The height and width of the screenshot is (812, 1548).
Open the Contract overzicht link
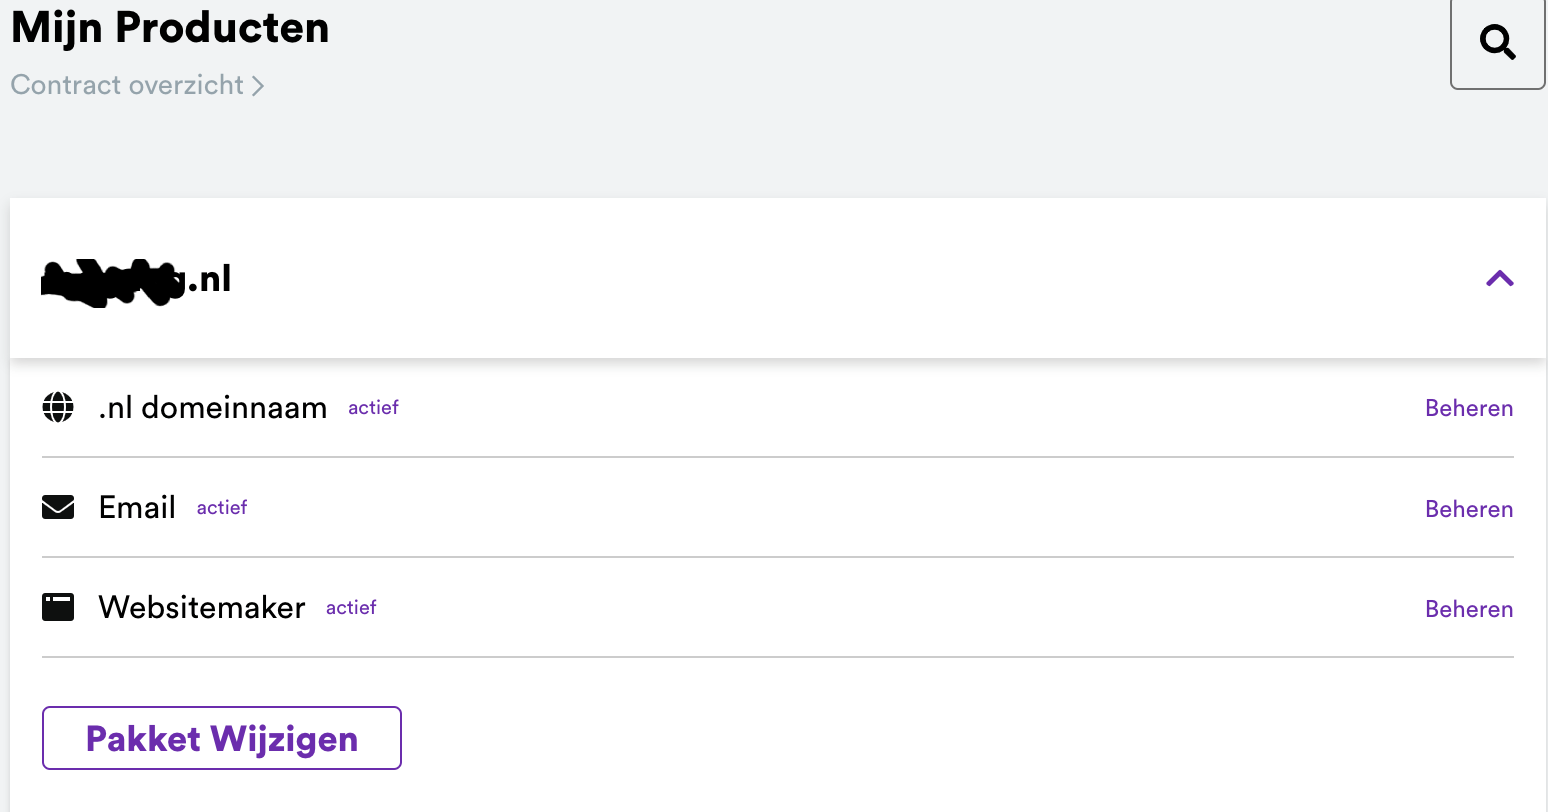click(x=127, y=85)
